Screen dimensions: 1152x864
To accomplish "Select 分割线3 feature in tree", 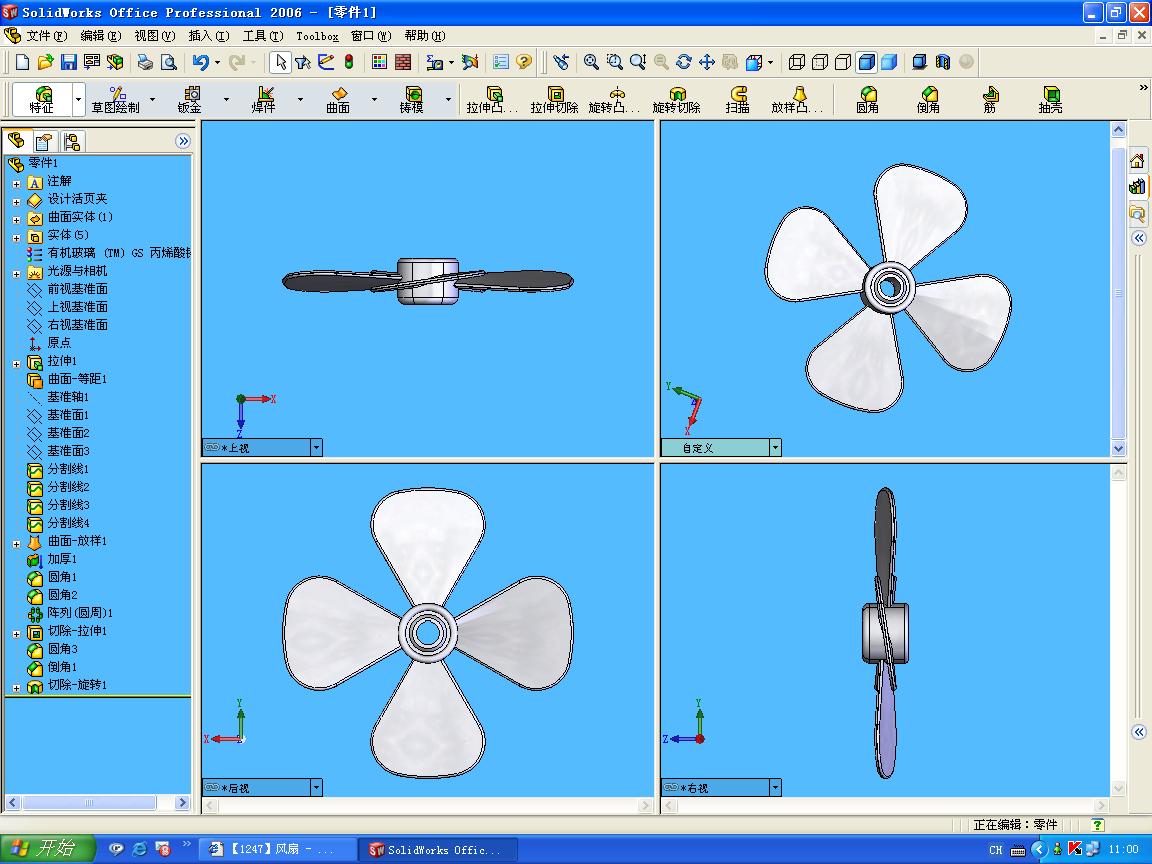I will point(58,505).
